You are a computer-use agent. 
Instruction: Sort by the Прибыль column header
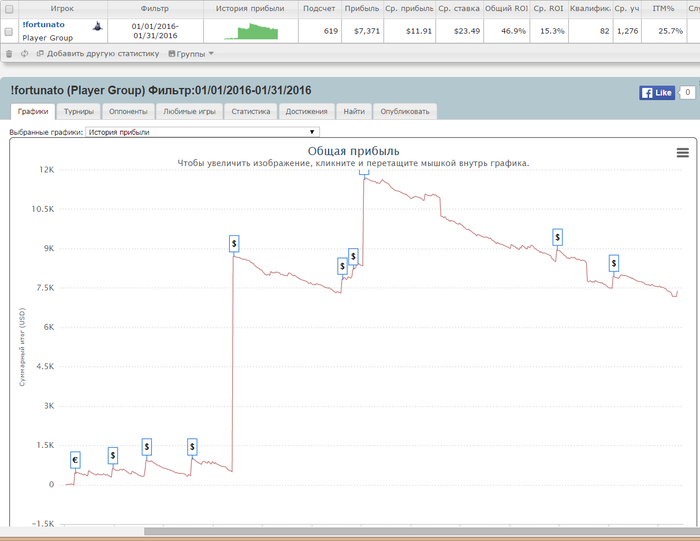[x=362, y=8]
